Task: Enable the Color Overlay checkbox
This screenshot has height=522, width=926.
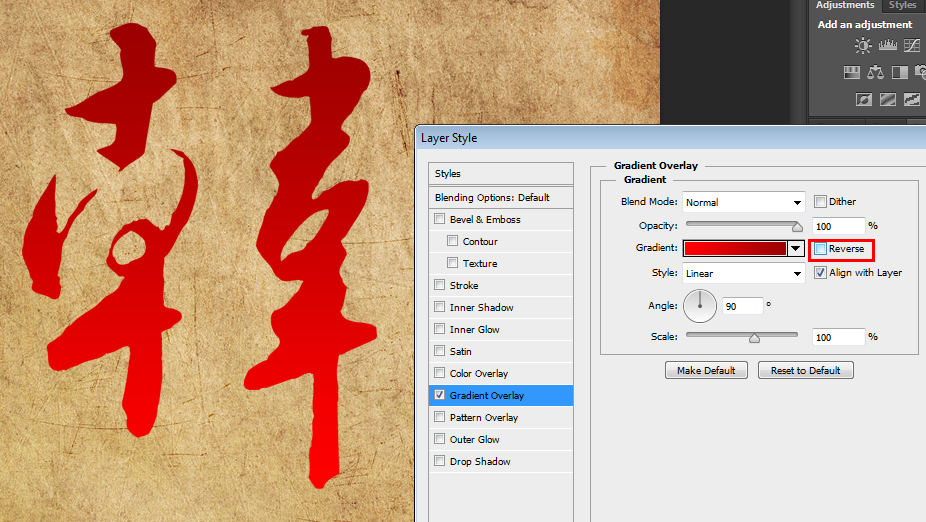Action: click(439, 373)
